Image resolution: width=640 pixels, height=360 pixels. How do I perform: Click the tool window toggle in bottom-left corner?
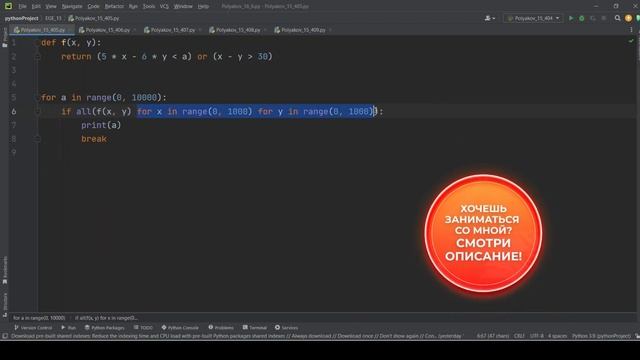(4, 336)
